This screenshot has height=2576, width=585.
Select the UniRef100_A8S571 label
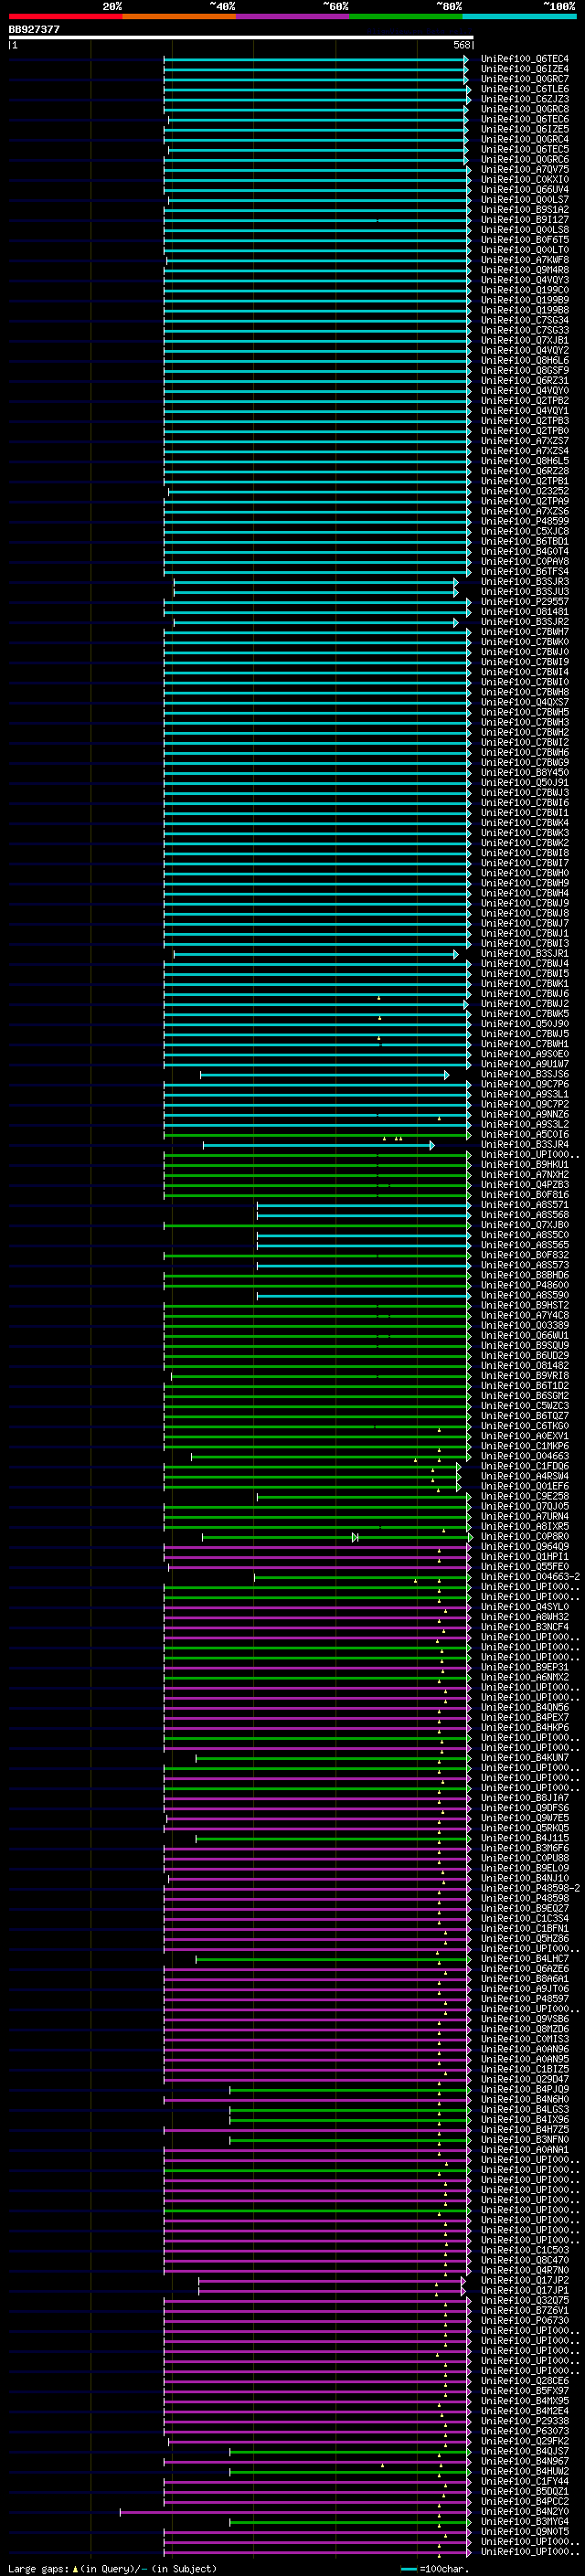coord(525,1205)
